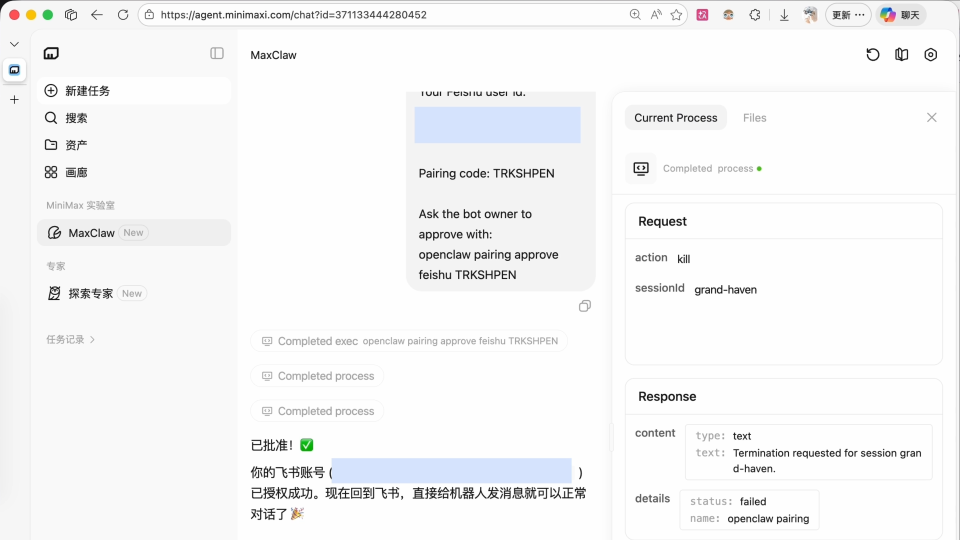Open 探索专家 expert item

click(133, 293)
